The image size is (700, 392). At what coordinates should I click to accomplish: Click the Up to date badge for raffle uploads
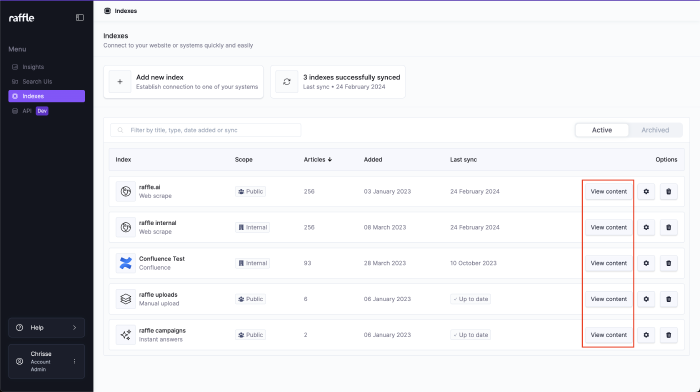tap(471, 299)
